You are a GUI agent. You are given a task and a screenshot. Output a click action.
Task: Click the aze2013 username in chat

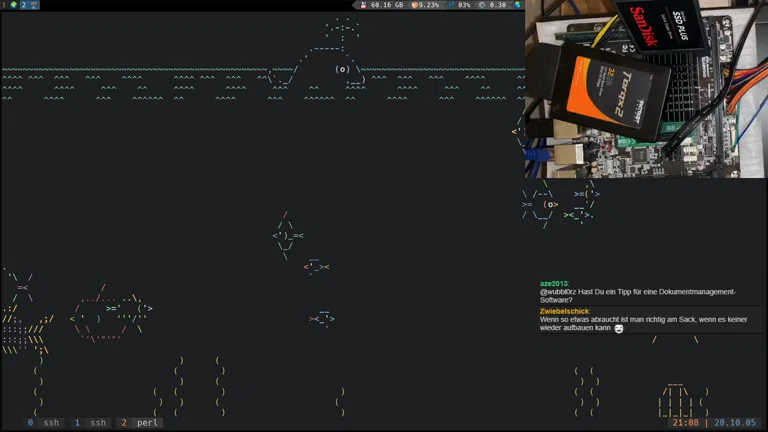tap(554, 284)
